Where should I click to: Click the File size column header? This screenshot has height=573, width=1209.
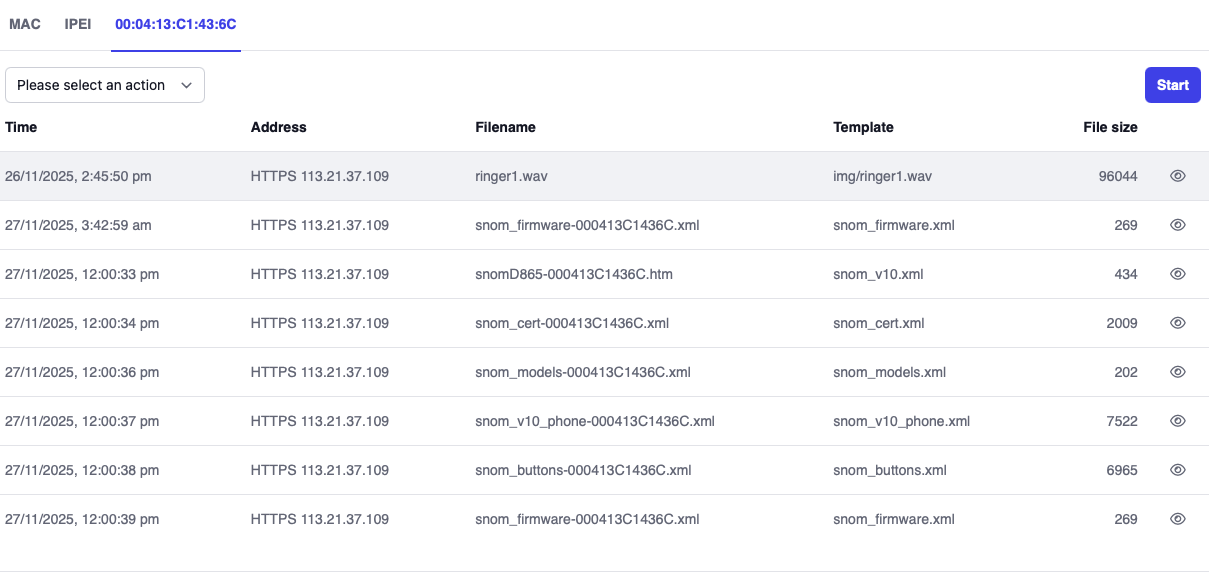click(x=1110, y=127)
